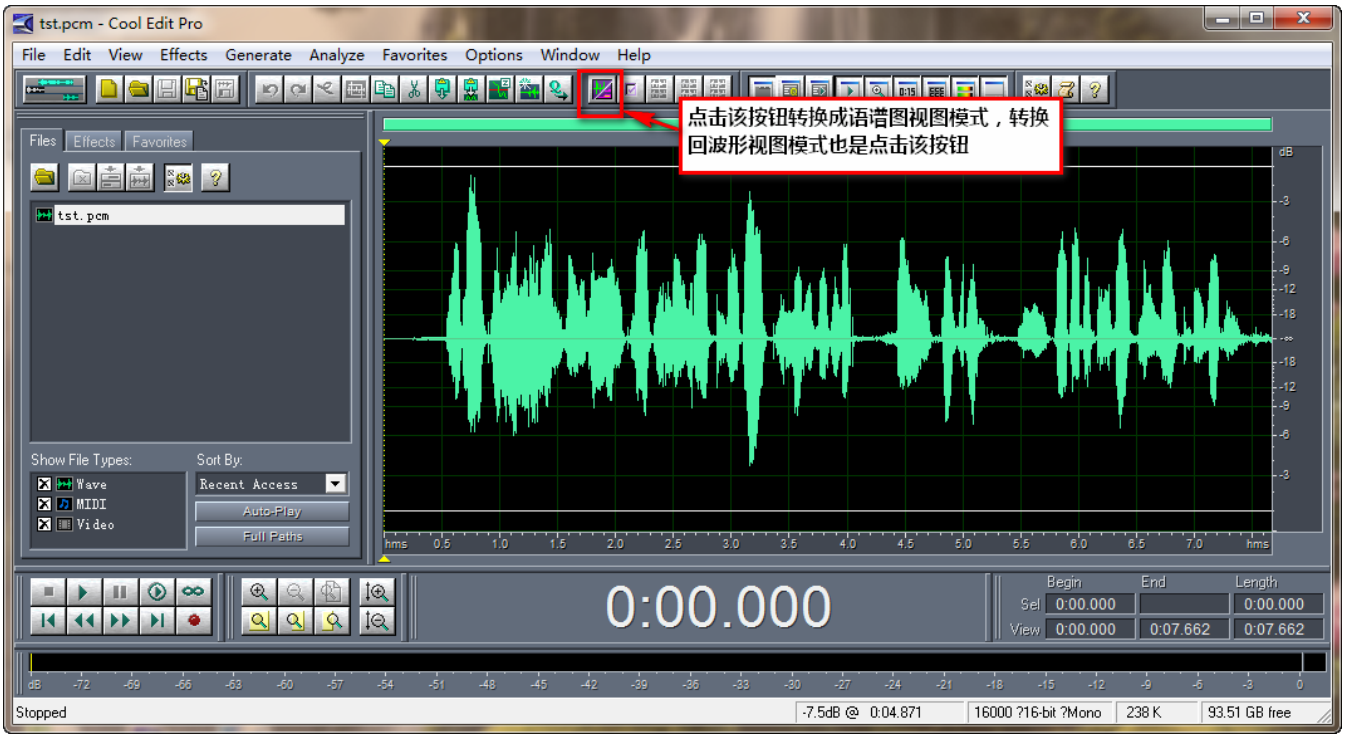Click the Save As toolbar icon

coord(196,89)
